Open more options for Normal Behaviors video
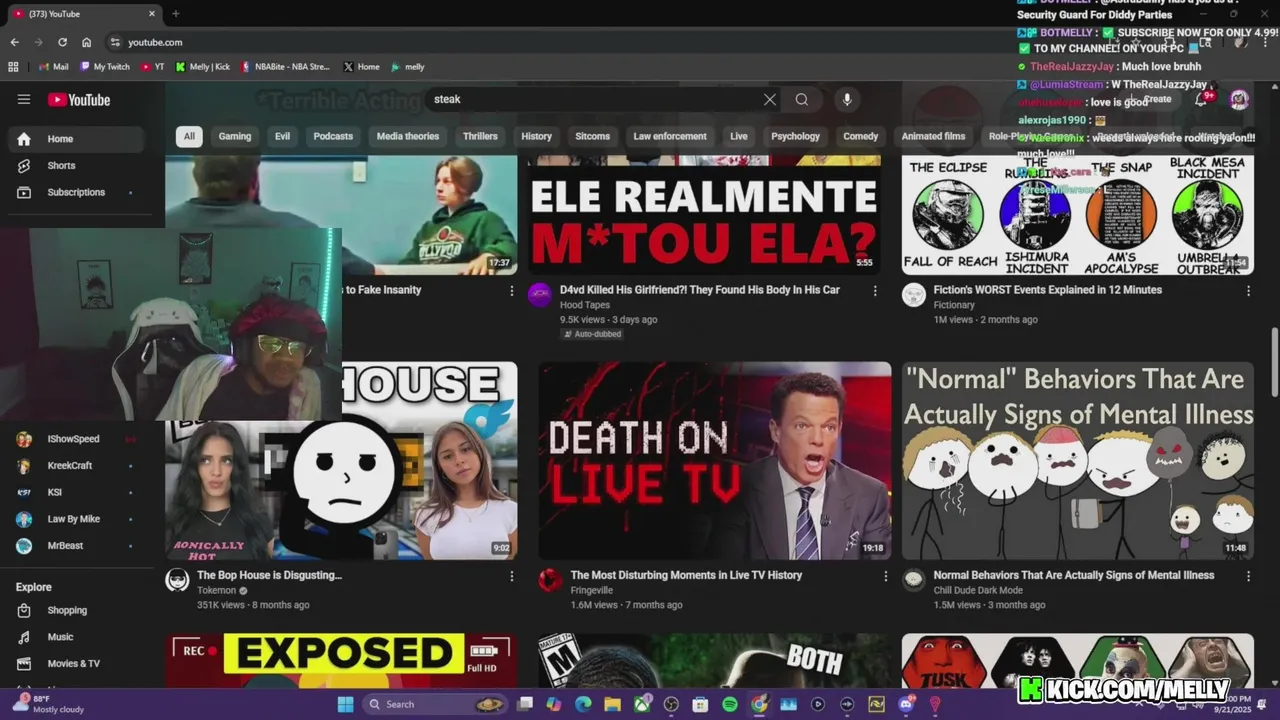The height and width of the screenshot is (720, 1280). pos(1248,576)
